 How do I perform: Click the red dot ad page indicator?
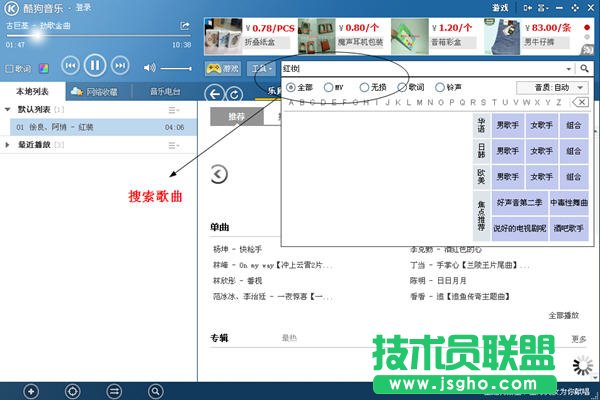pos(587,28)
